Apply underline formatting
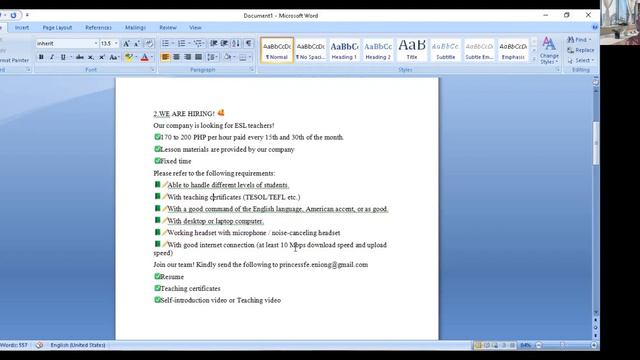Viewport: 640px width, 360px height. tap(63, 57)
